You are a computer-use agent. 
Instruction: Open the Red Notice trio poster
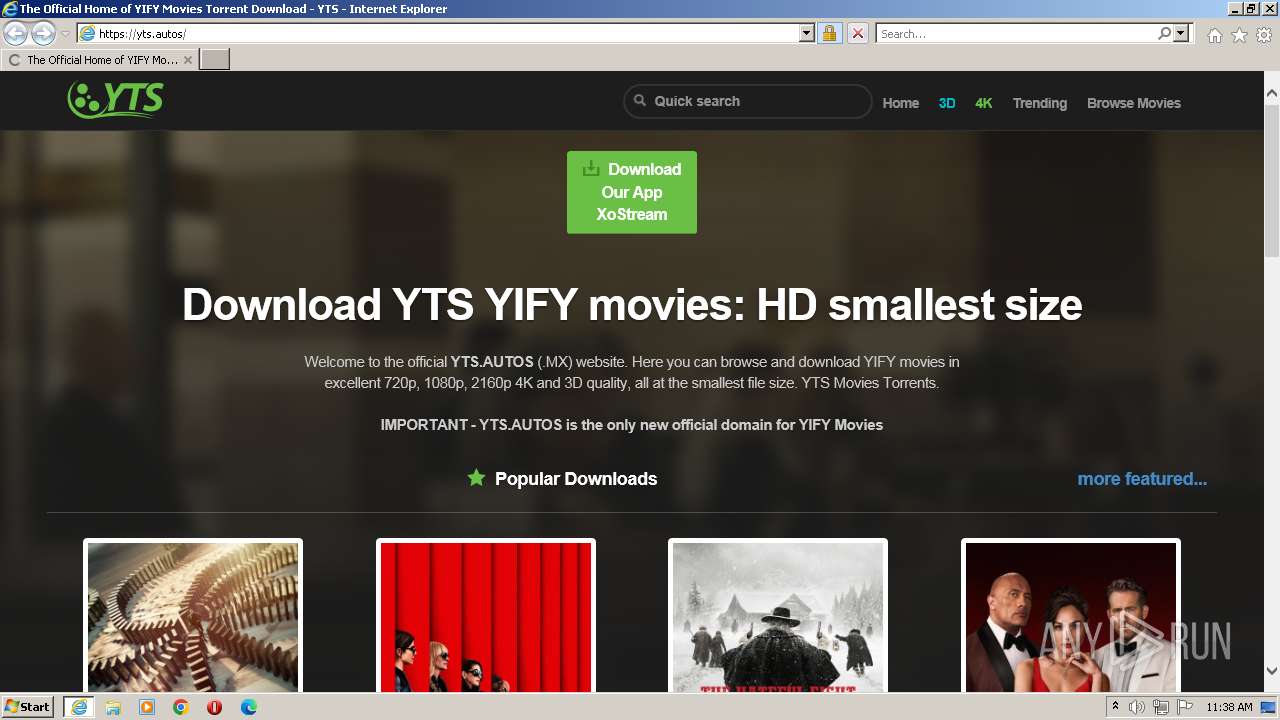[x=1071, y=616]
